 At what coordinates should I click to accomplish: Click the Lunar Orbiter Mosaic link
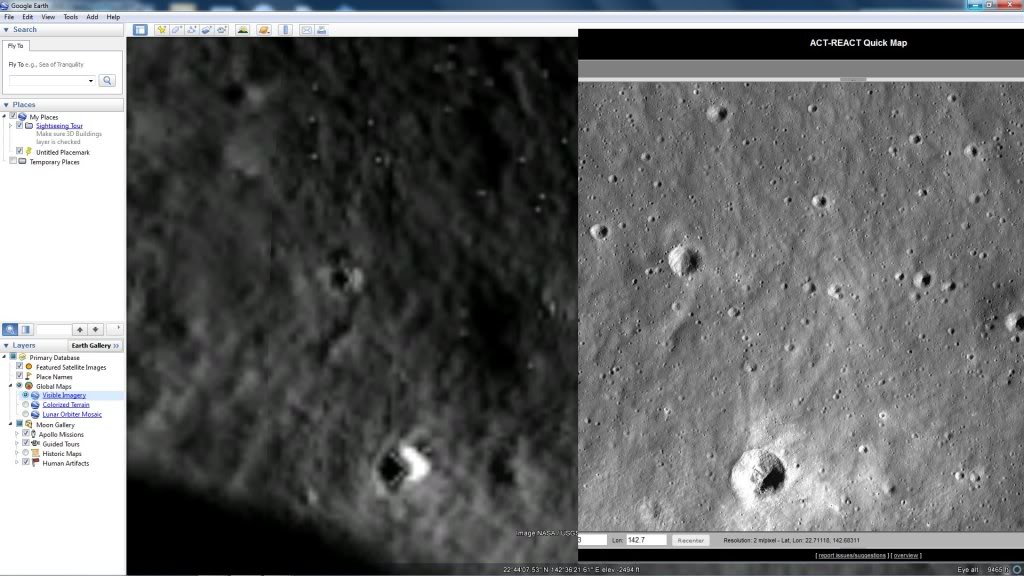point(72,414)
